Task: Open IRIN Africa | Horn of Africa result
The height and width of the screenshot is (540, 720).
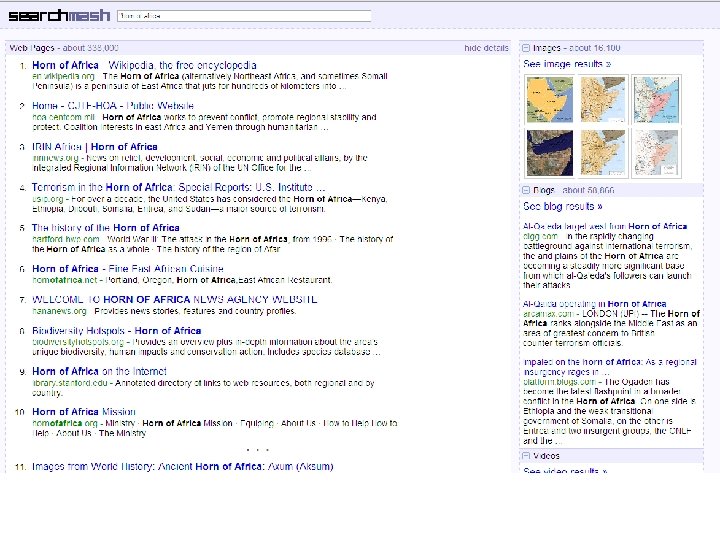Action: (95, 147)
